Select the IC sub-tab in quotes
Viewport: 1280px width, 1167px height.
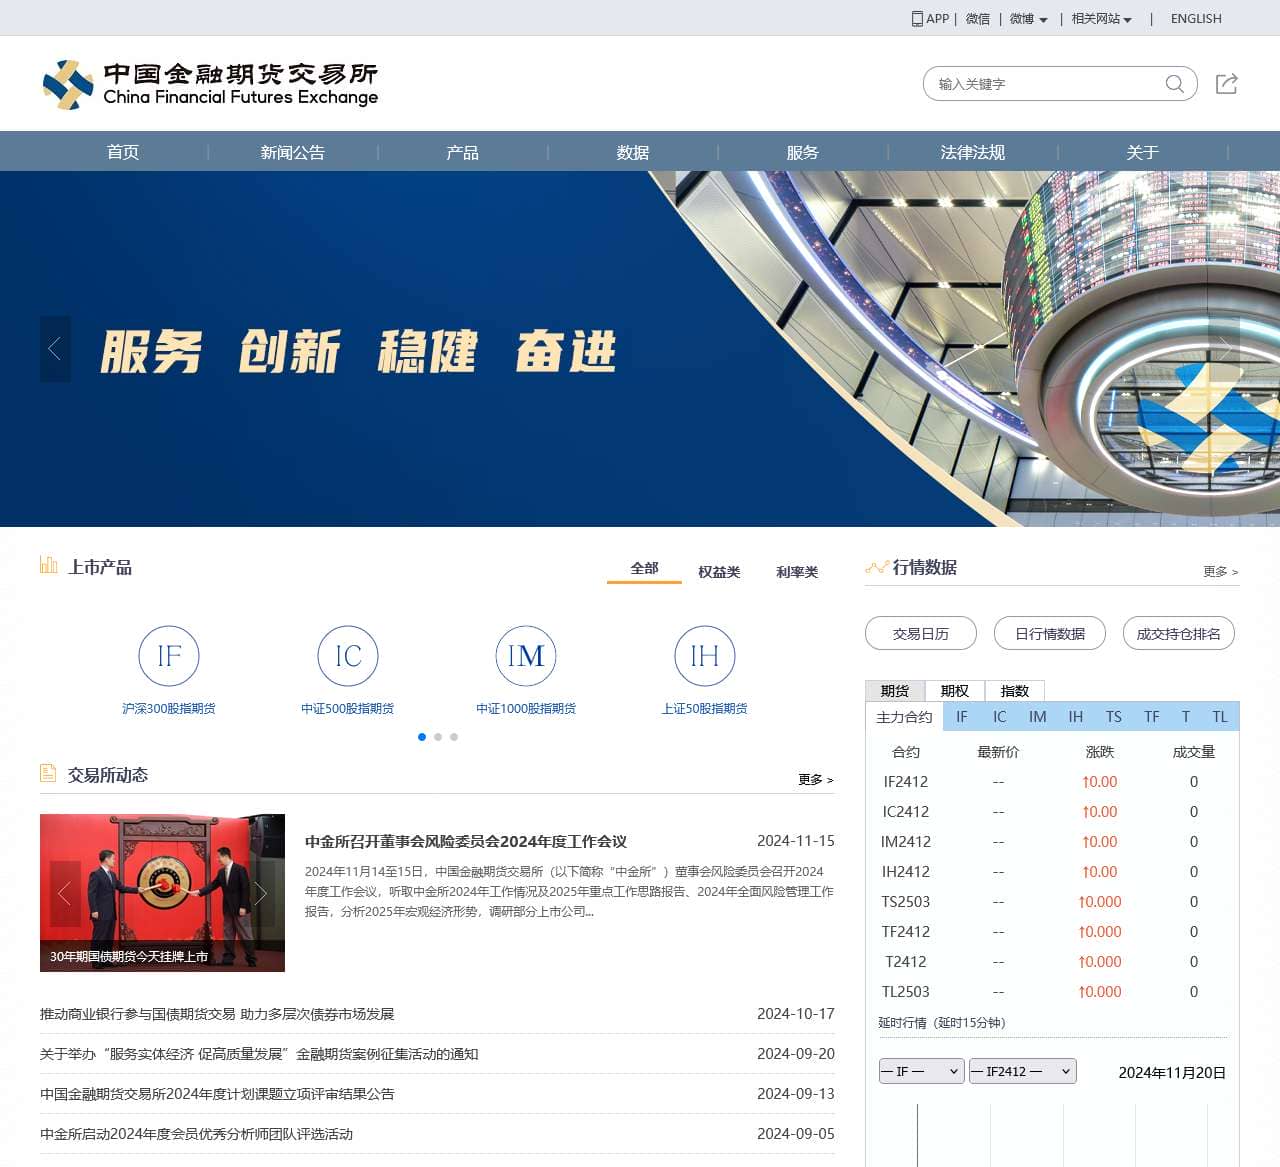[x=1000, y=717]
